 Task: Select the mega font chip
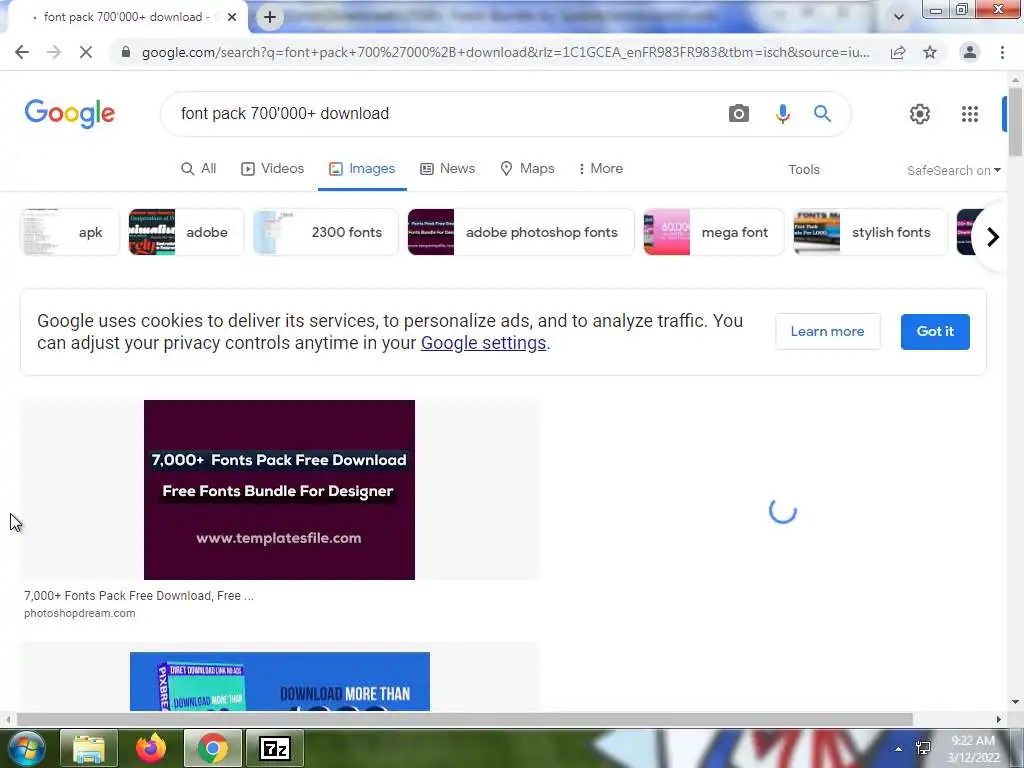click(714, 232)
